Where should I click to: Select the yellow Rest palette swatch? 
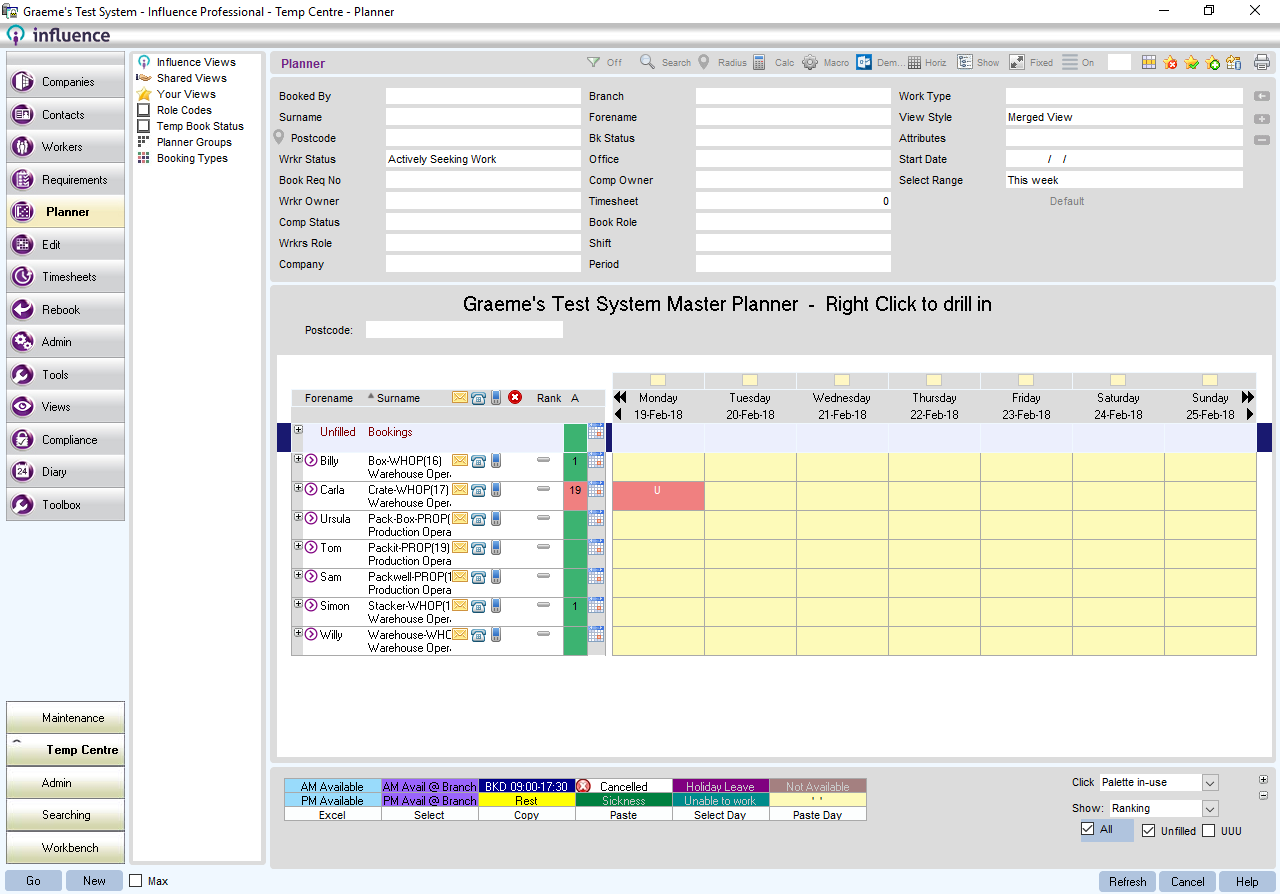[526, 801]
